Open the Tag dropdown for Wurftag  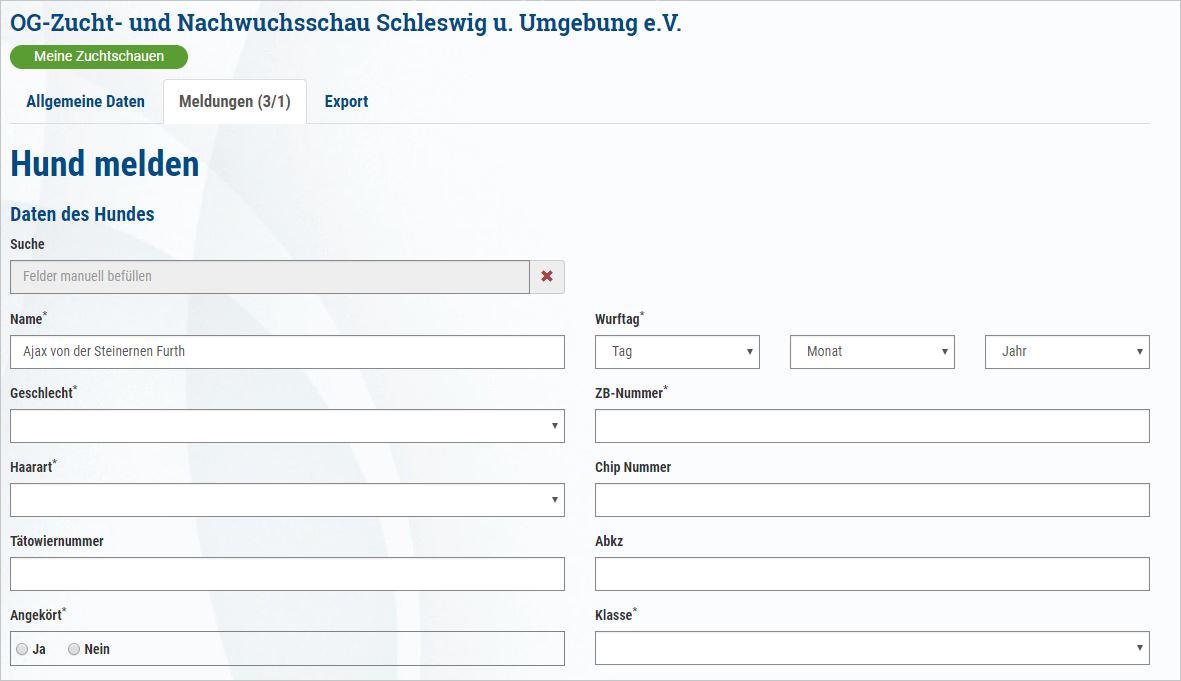point(677,352)
